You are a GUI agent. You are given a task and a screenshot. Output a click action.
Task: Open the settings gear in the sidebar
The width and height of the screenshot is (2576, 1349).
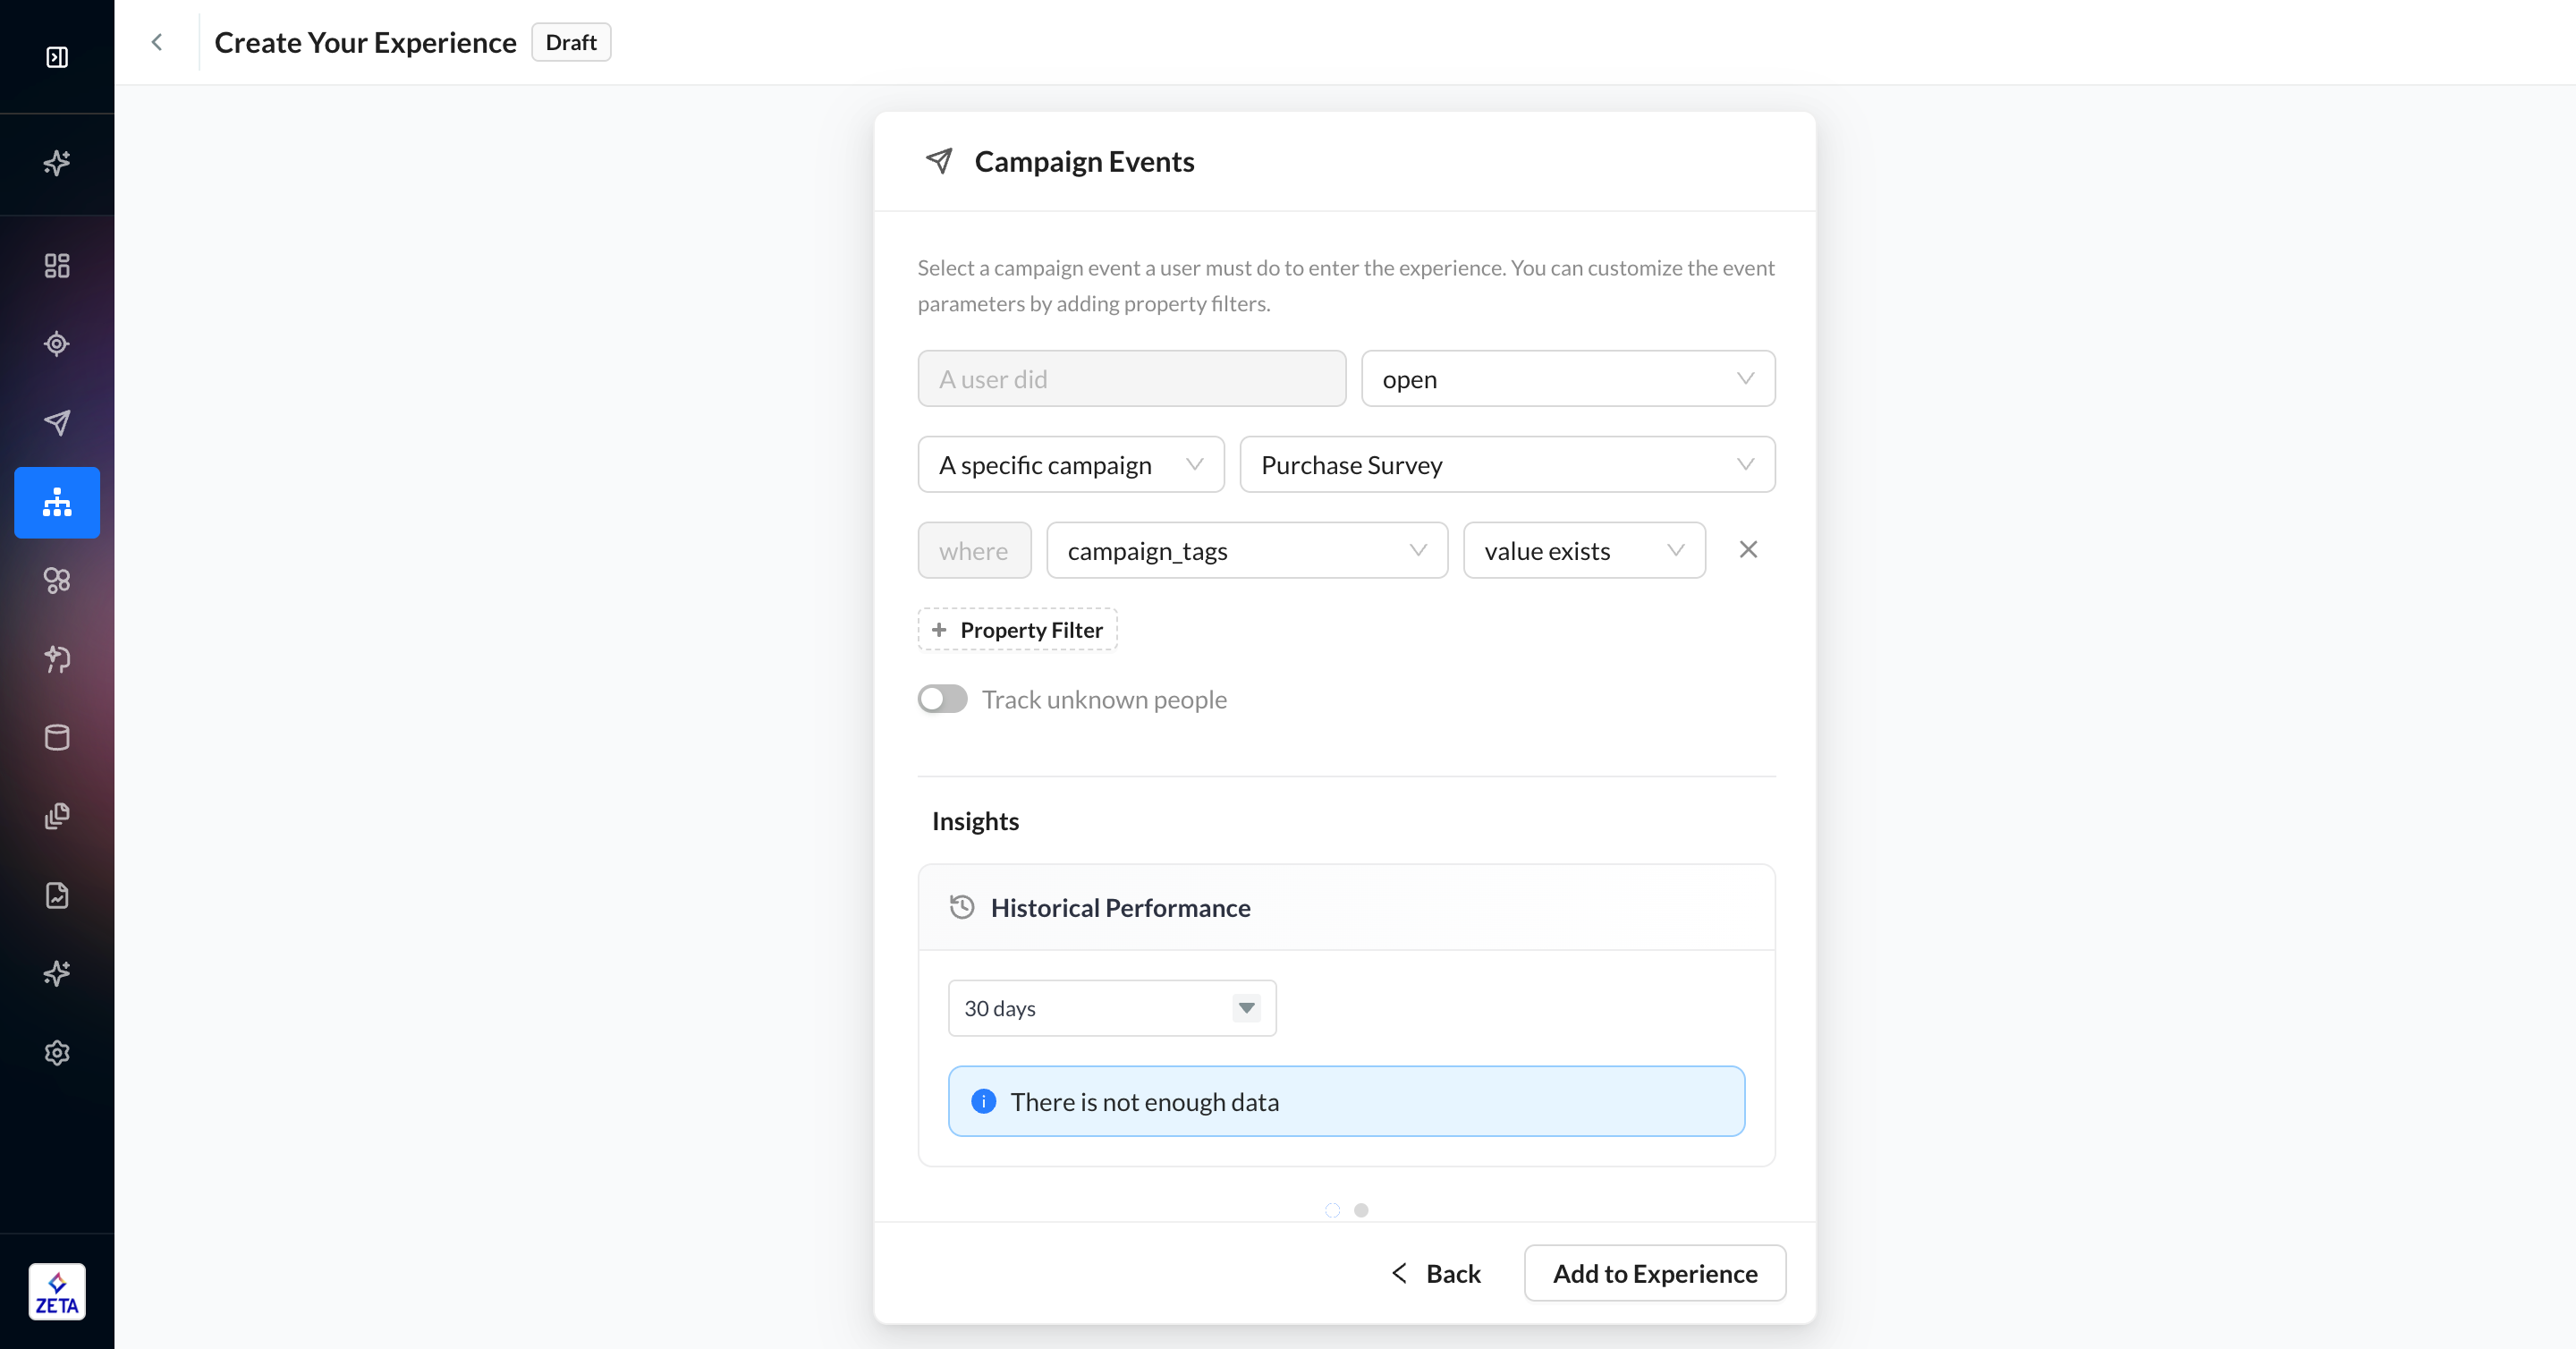click(x=57, y=1052)
